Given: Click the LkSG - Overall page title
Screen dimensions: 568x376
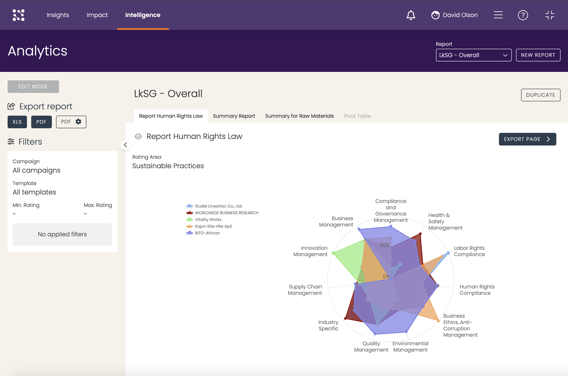Looking at the screenshot, I should coord(168,94).
